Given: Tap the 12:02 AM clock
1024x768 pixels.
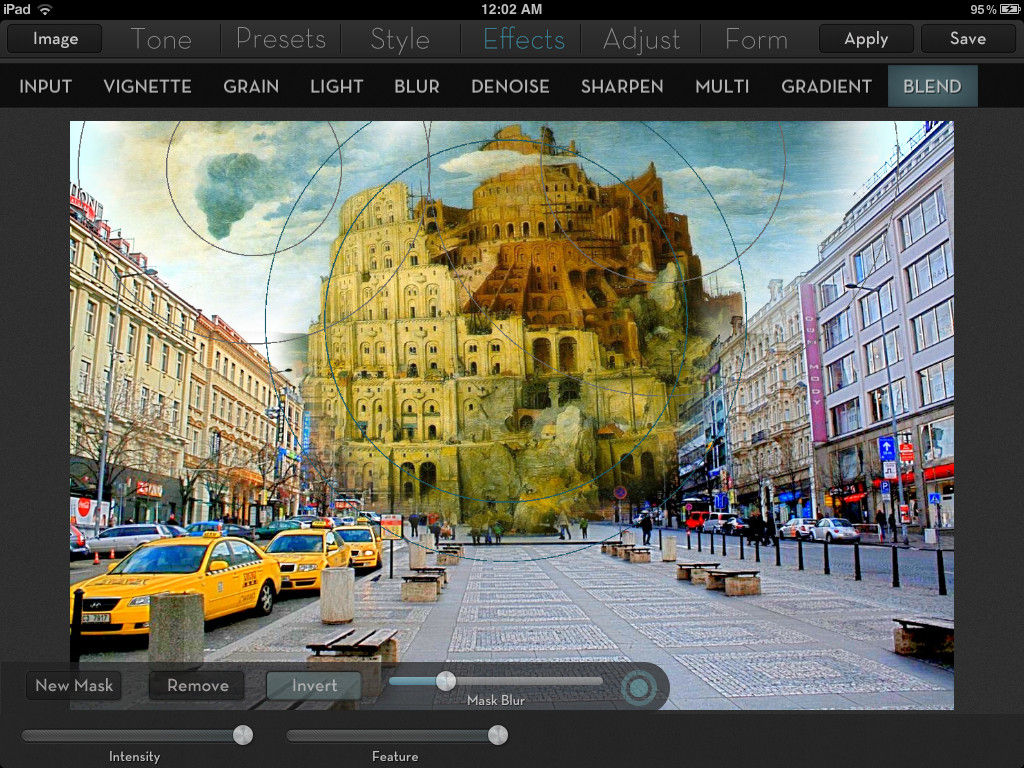Looking at the screenshot, I should coord(511,9).
